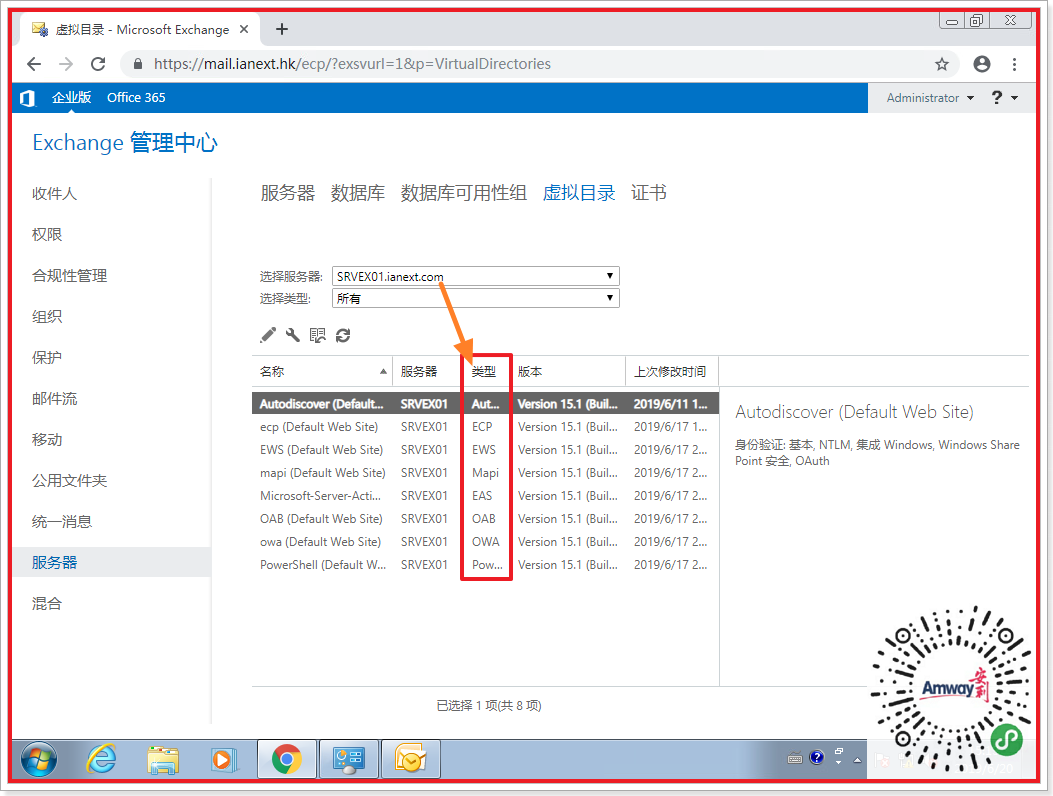Reload the current page

point(98,64)
